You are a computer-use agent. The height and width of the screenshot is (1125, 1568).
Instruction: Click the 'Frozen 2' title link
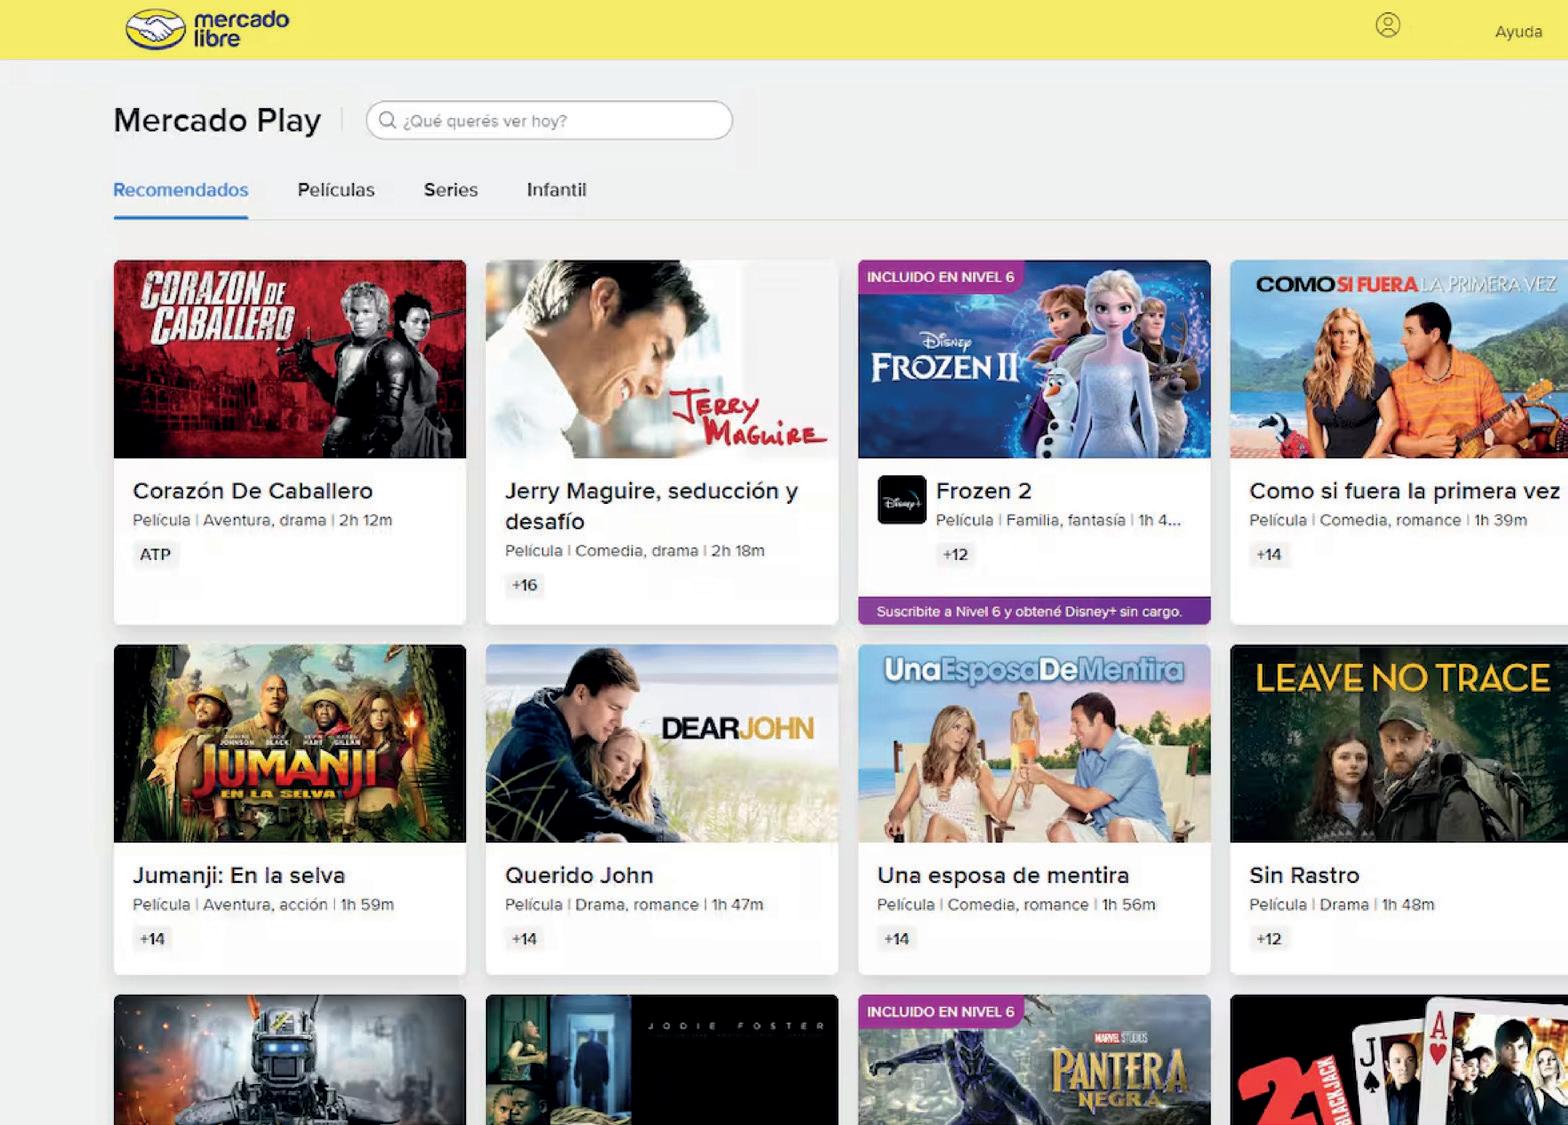click(x=984, y=491)
